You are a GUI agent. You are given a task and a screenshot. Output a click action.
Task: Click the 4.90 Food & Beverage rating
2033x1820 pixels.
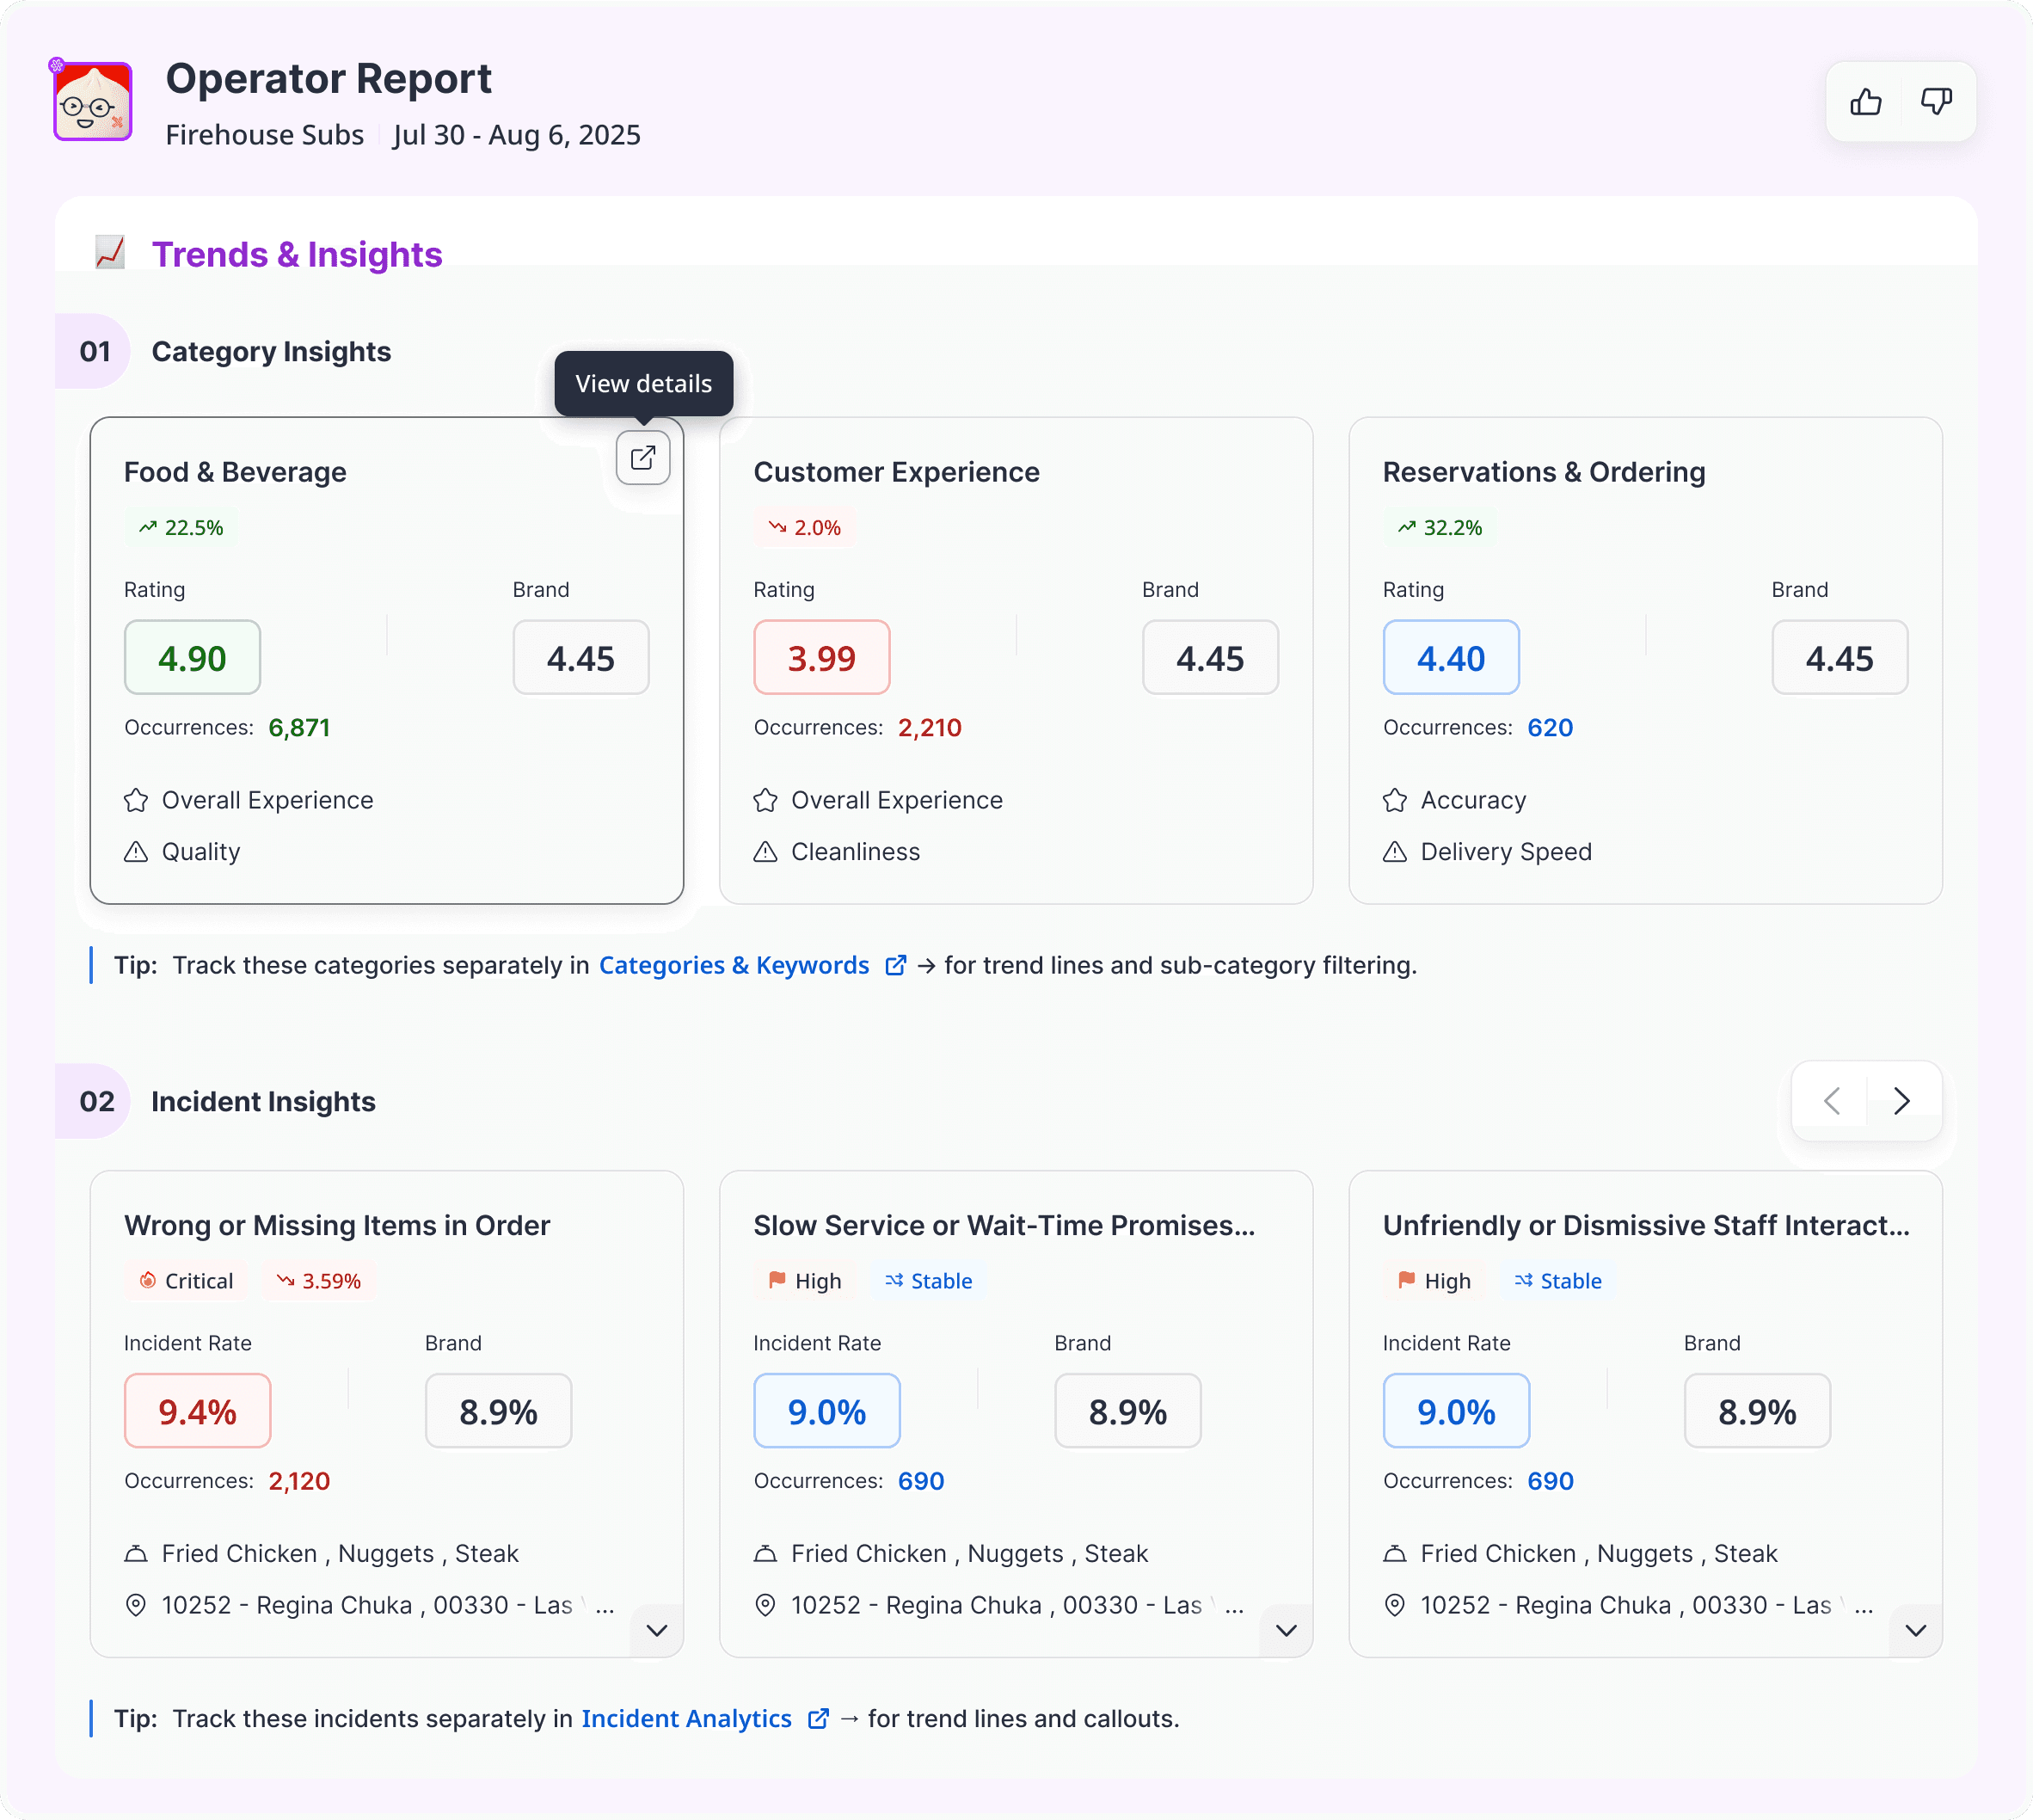pyautogui.click(x=192, y=658)
